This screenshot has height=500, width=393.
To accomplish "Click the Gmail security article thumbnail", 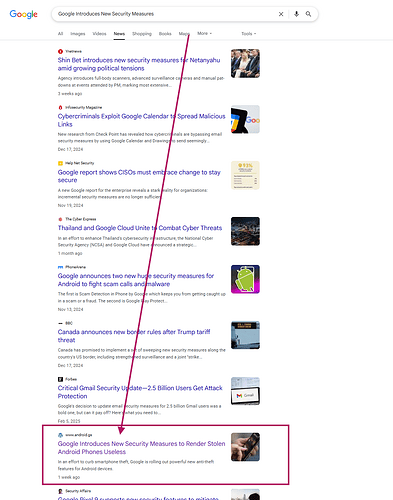I will pos(245,391).
